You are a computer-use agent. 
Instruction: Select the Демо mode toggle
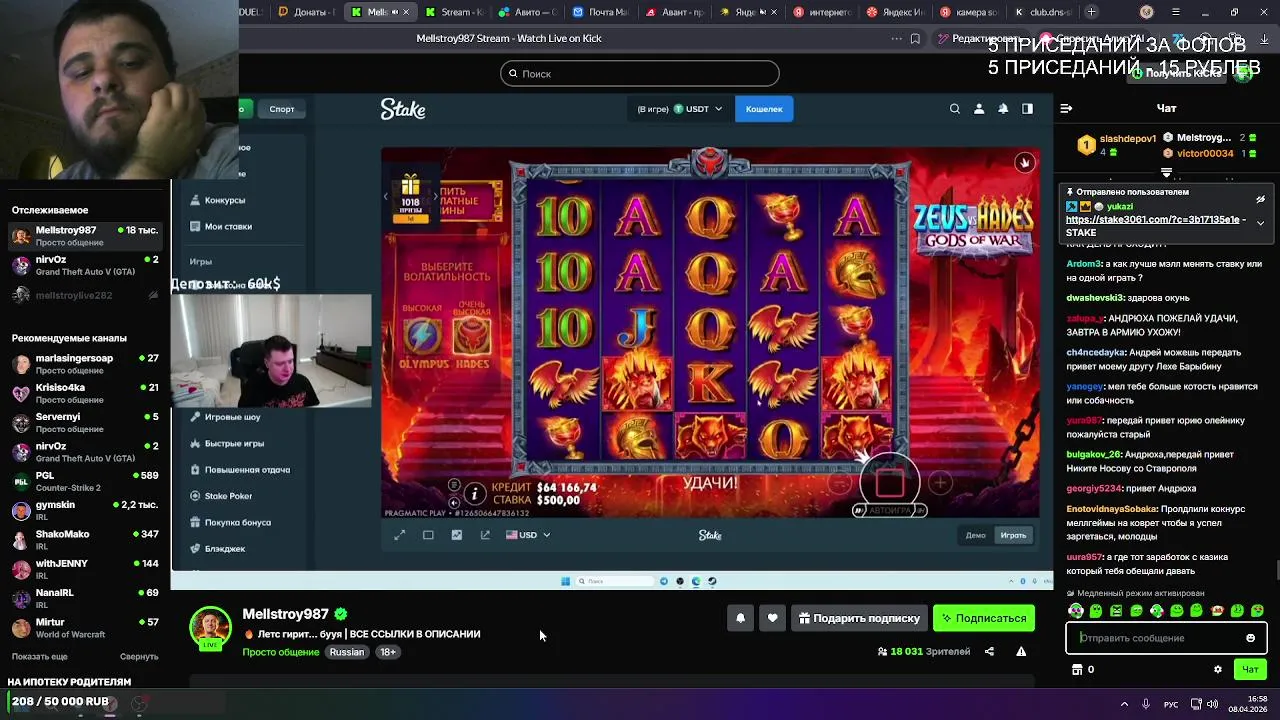click(x=976, y=535)
